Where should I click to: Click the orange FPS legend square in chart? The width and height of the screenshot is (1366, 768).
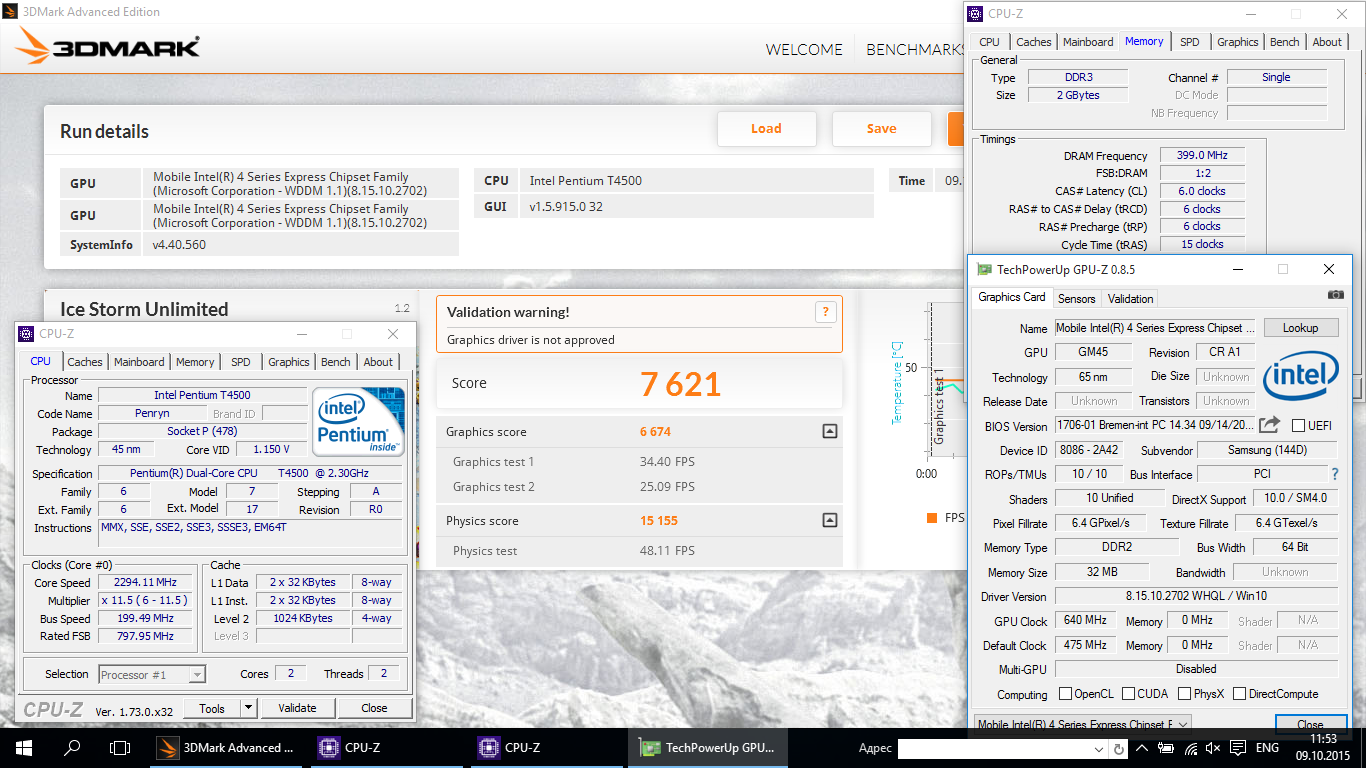pos(932,518)
